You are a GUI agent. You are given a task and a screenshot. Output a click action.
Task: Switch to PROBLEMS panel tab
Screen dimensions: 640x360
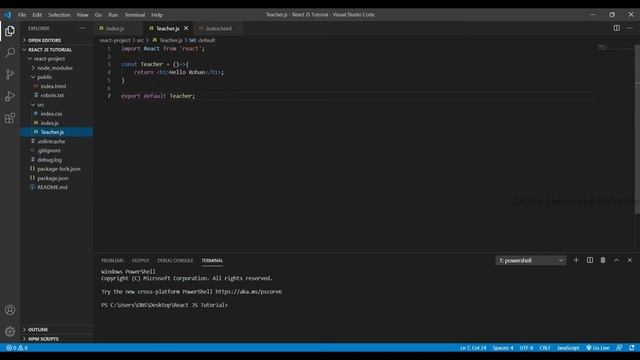click(112, 260)
